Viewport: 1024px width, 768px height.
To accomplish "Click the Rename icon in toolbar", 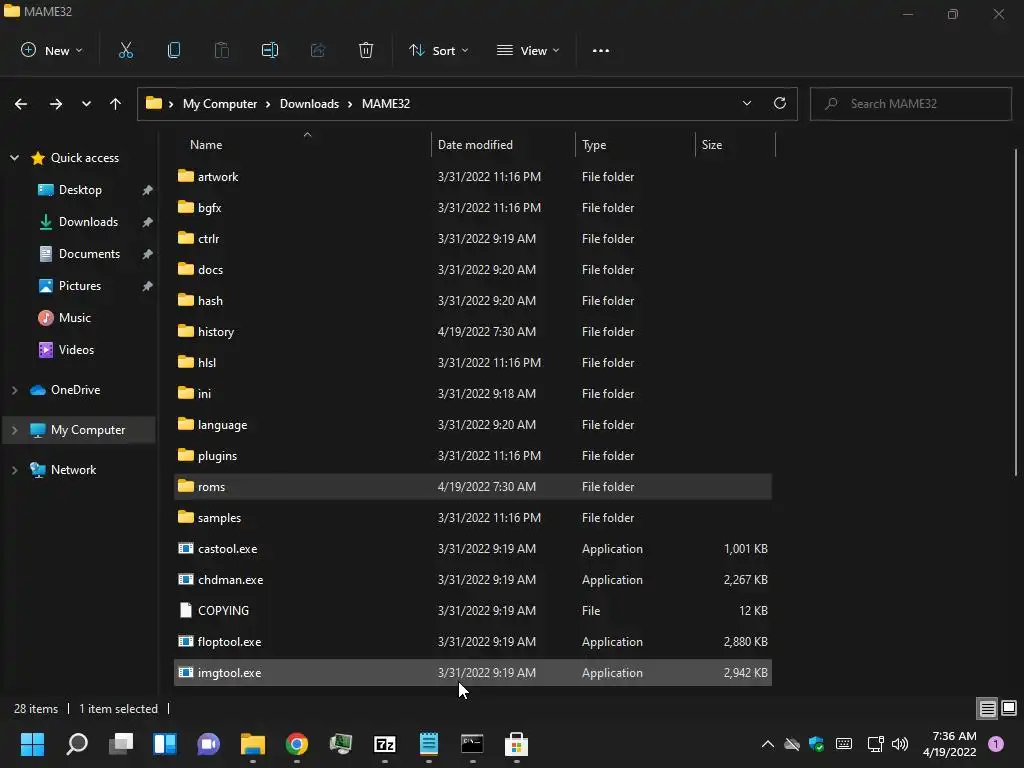I will (x=270, y=50).
